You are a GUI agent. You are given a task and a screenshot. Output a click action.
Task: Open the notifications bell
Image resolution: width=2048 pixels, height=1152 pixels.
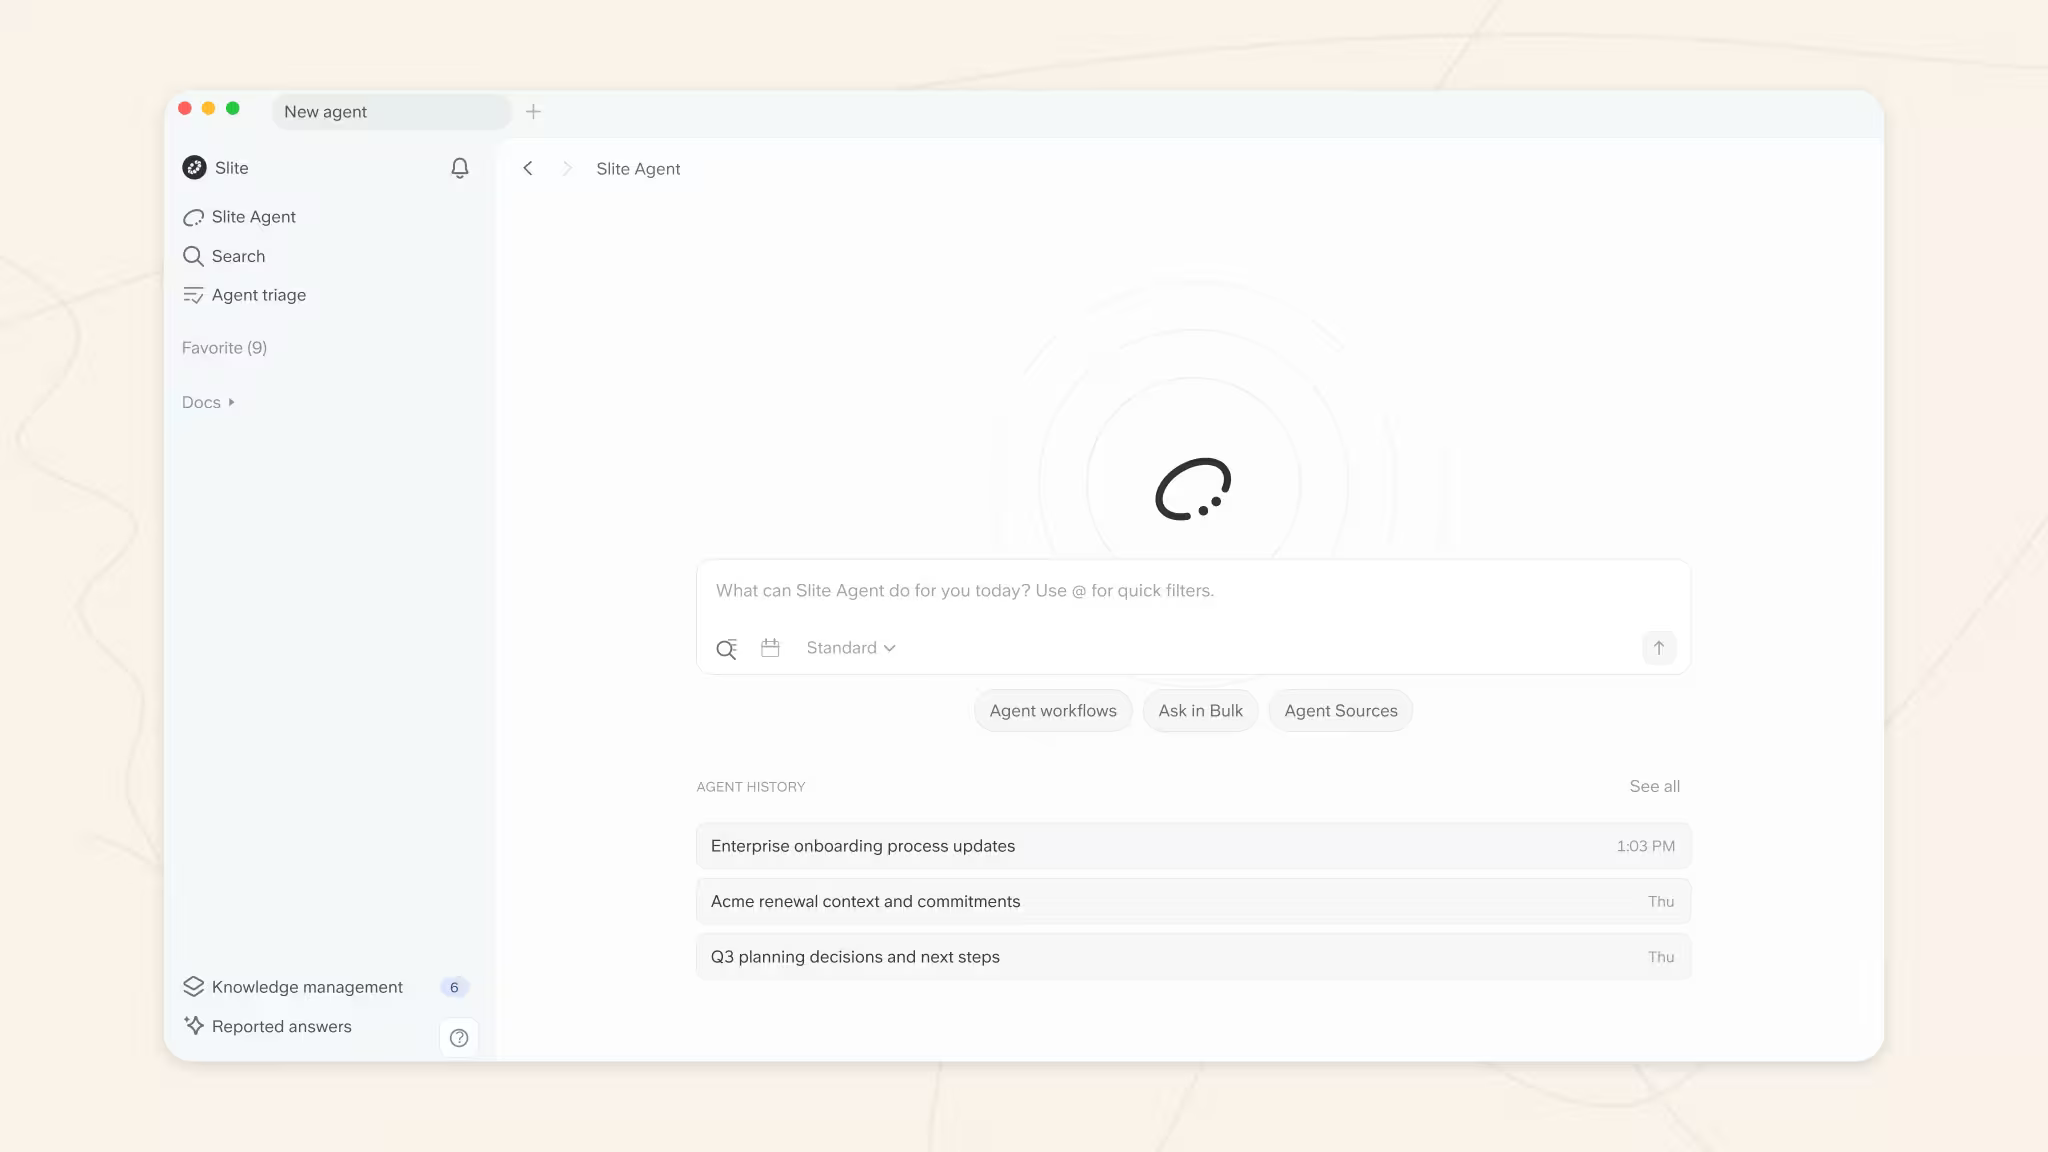pyautogui.click(x=460, y=168)
